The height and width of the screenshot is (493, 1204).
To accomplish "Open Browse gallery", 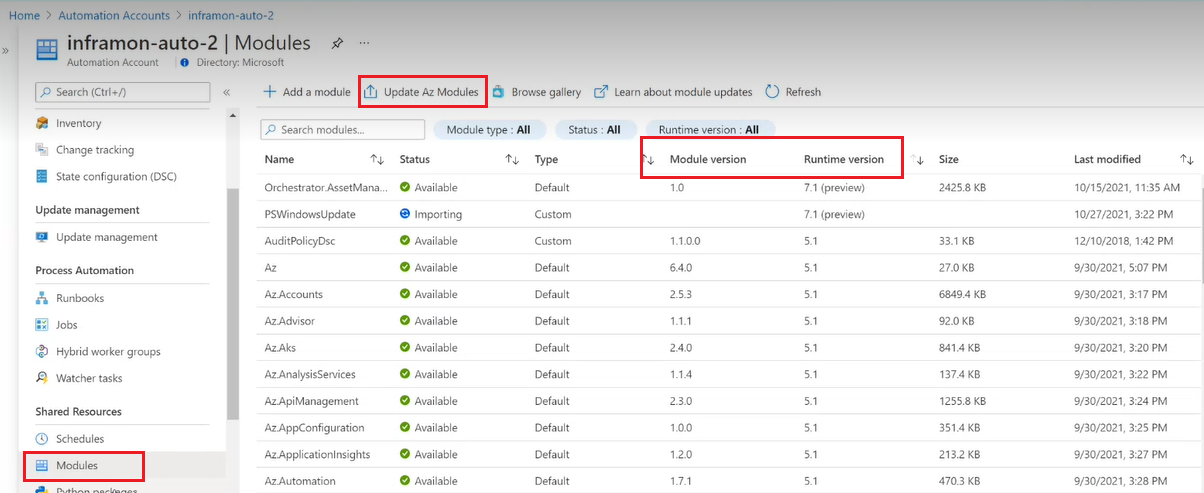I will [x=536, y=92].
